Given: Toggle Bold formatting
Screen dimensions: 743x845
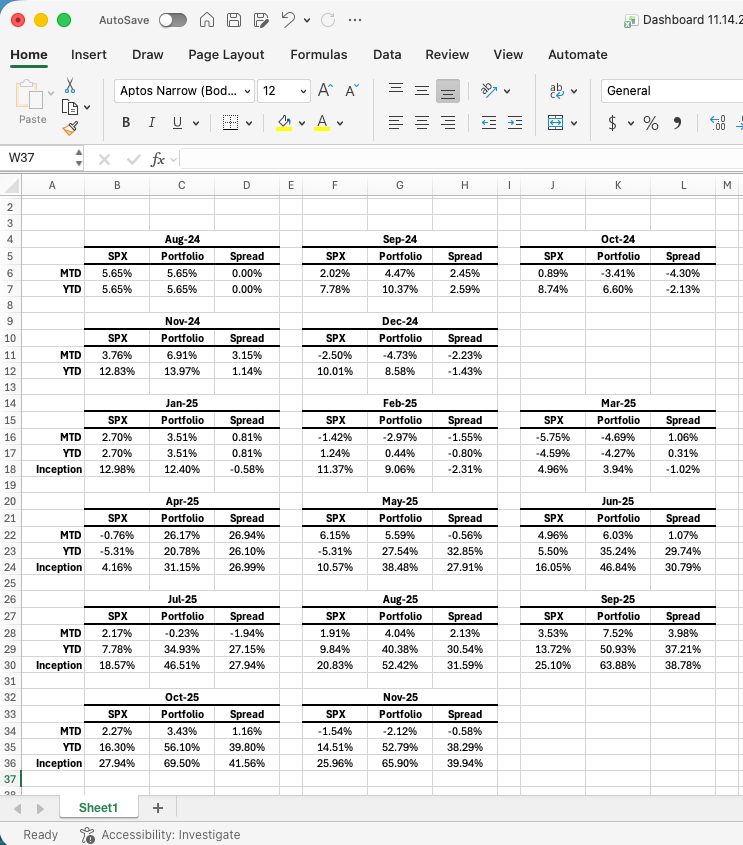Looking at the screenshot, I should pyautogui.click(x=126, y=123).
